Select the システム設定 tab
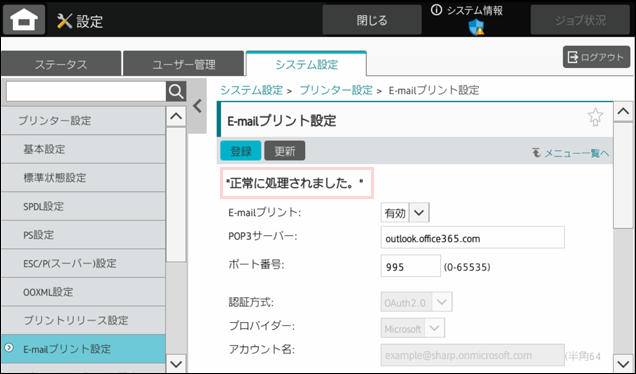636x374 pixels. pos(306,64)
